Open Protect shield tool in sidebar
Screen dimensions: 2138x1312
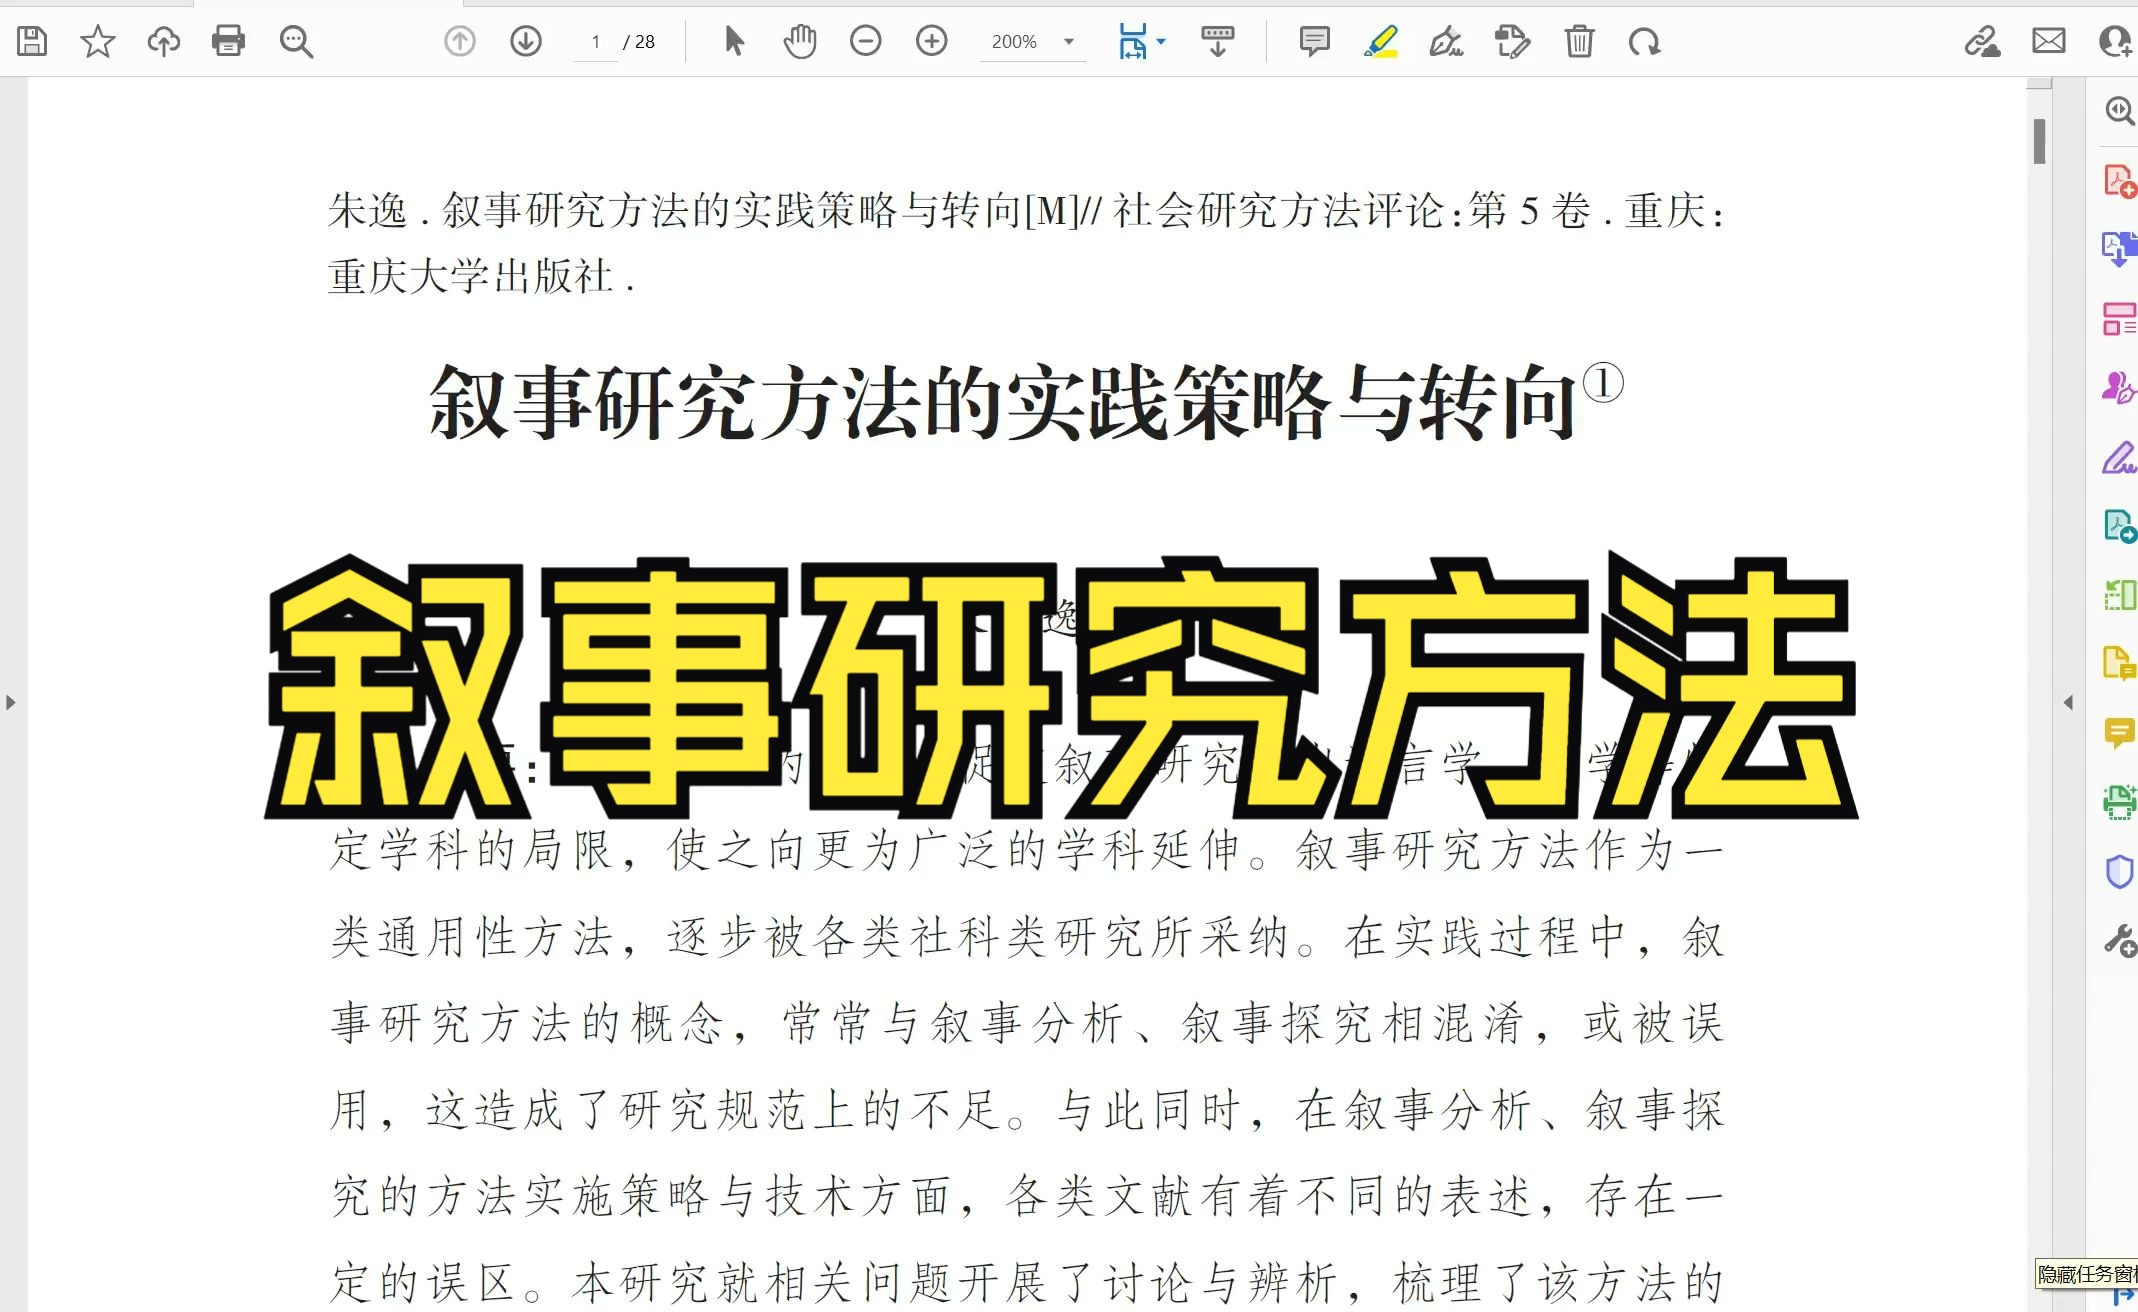pos(2119,872)
